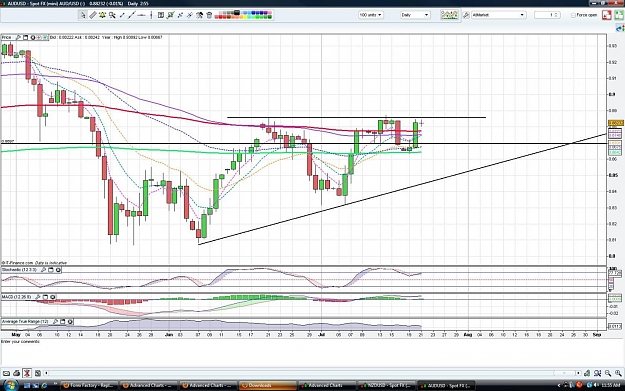Click the printer icon at bottom left

pyautogui.click(x=16, y=373)
